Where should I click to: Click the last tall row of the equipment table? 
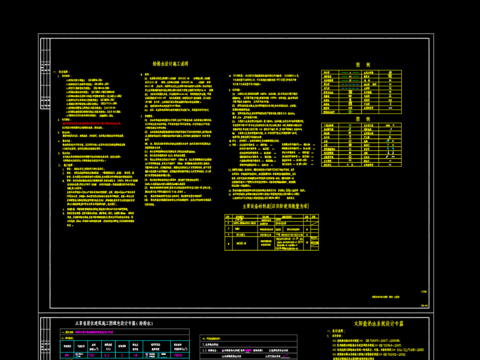(272, 243)
